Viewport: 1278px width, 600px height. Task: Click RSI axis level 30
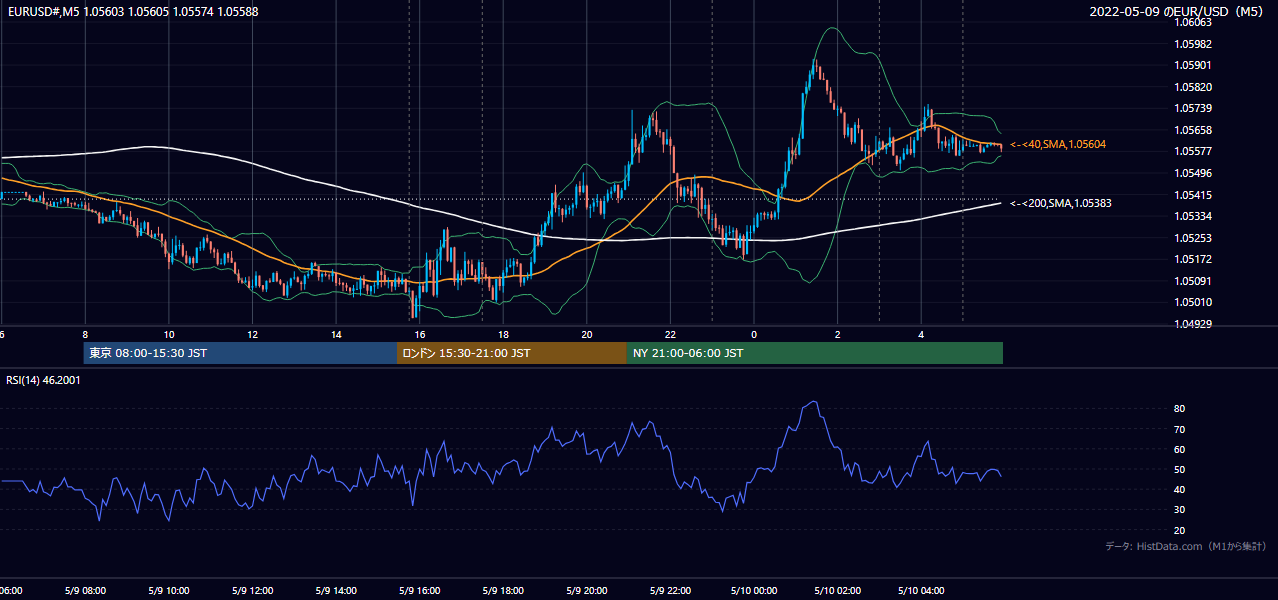click(1180, 509)
